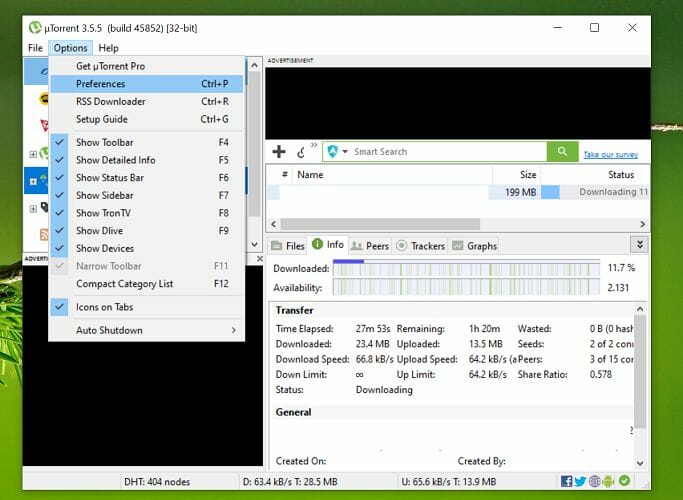Screen dimensions: 683x500
Task: Toggle Icons on Tabs menu item
Action: coord(147,307)
